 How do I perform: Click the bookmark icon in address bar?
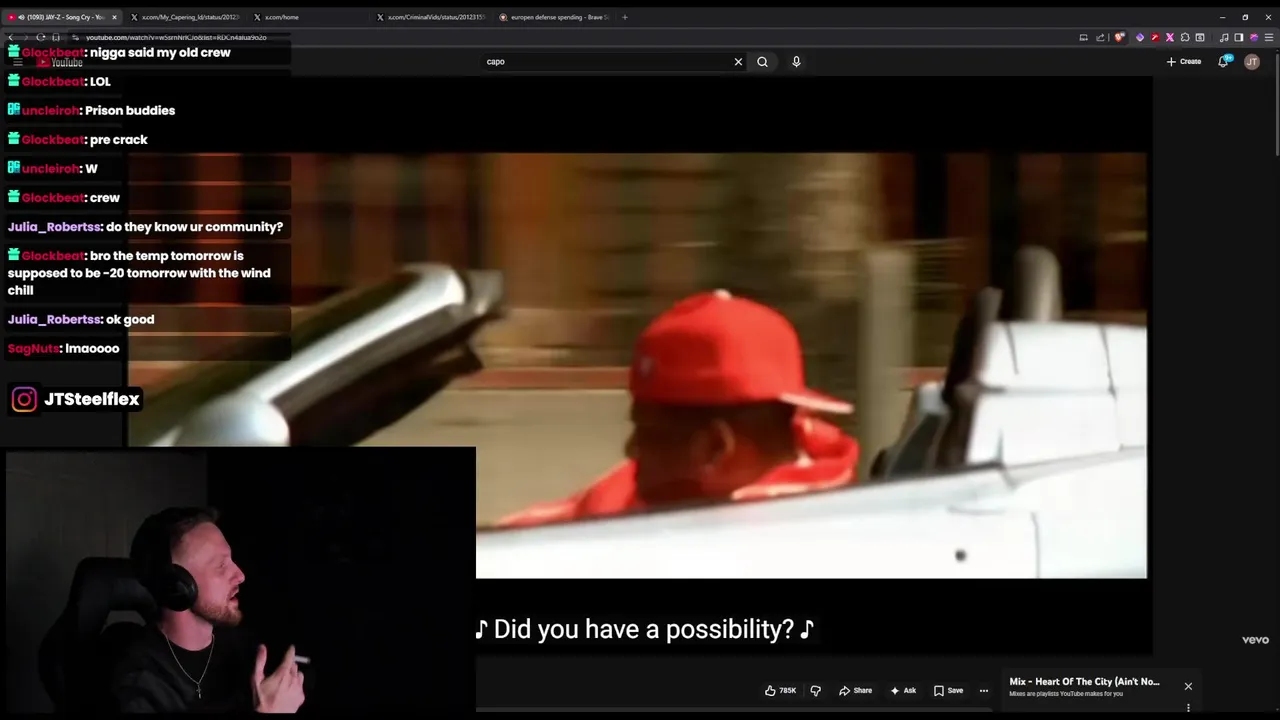[55, 37]
